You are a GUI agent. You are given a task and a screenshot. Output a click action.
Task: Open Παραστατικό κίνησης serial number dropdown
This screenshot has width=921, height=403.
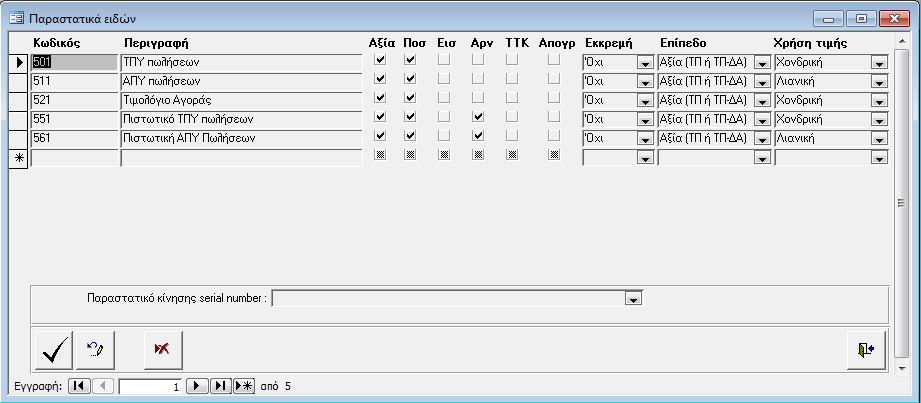(x=632, y=298)
